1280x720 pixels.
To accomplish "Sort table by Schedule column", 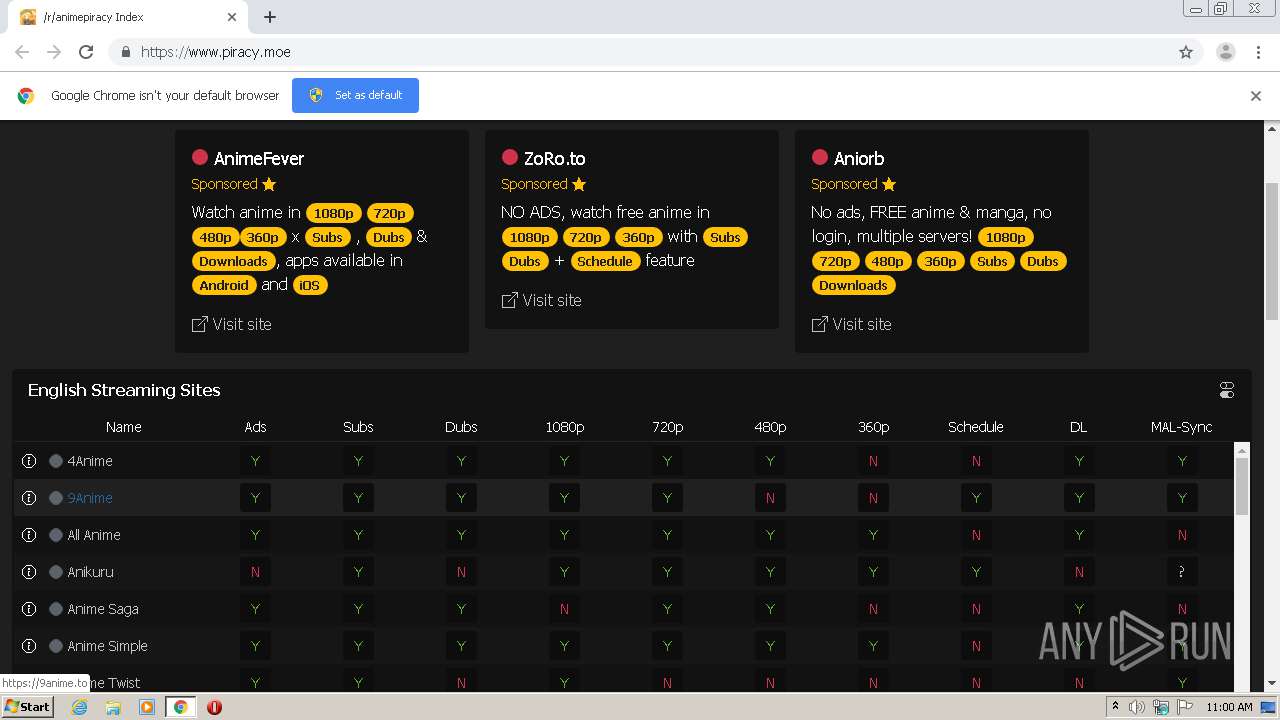I will [x=976, y=427].
